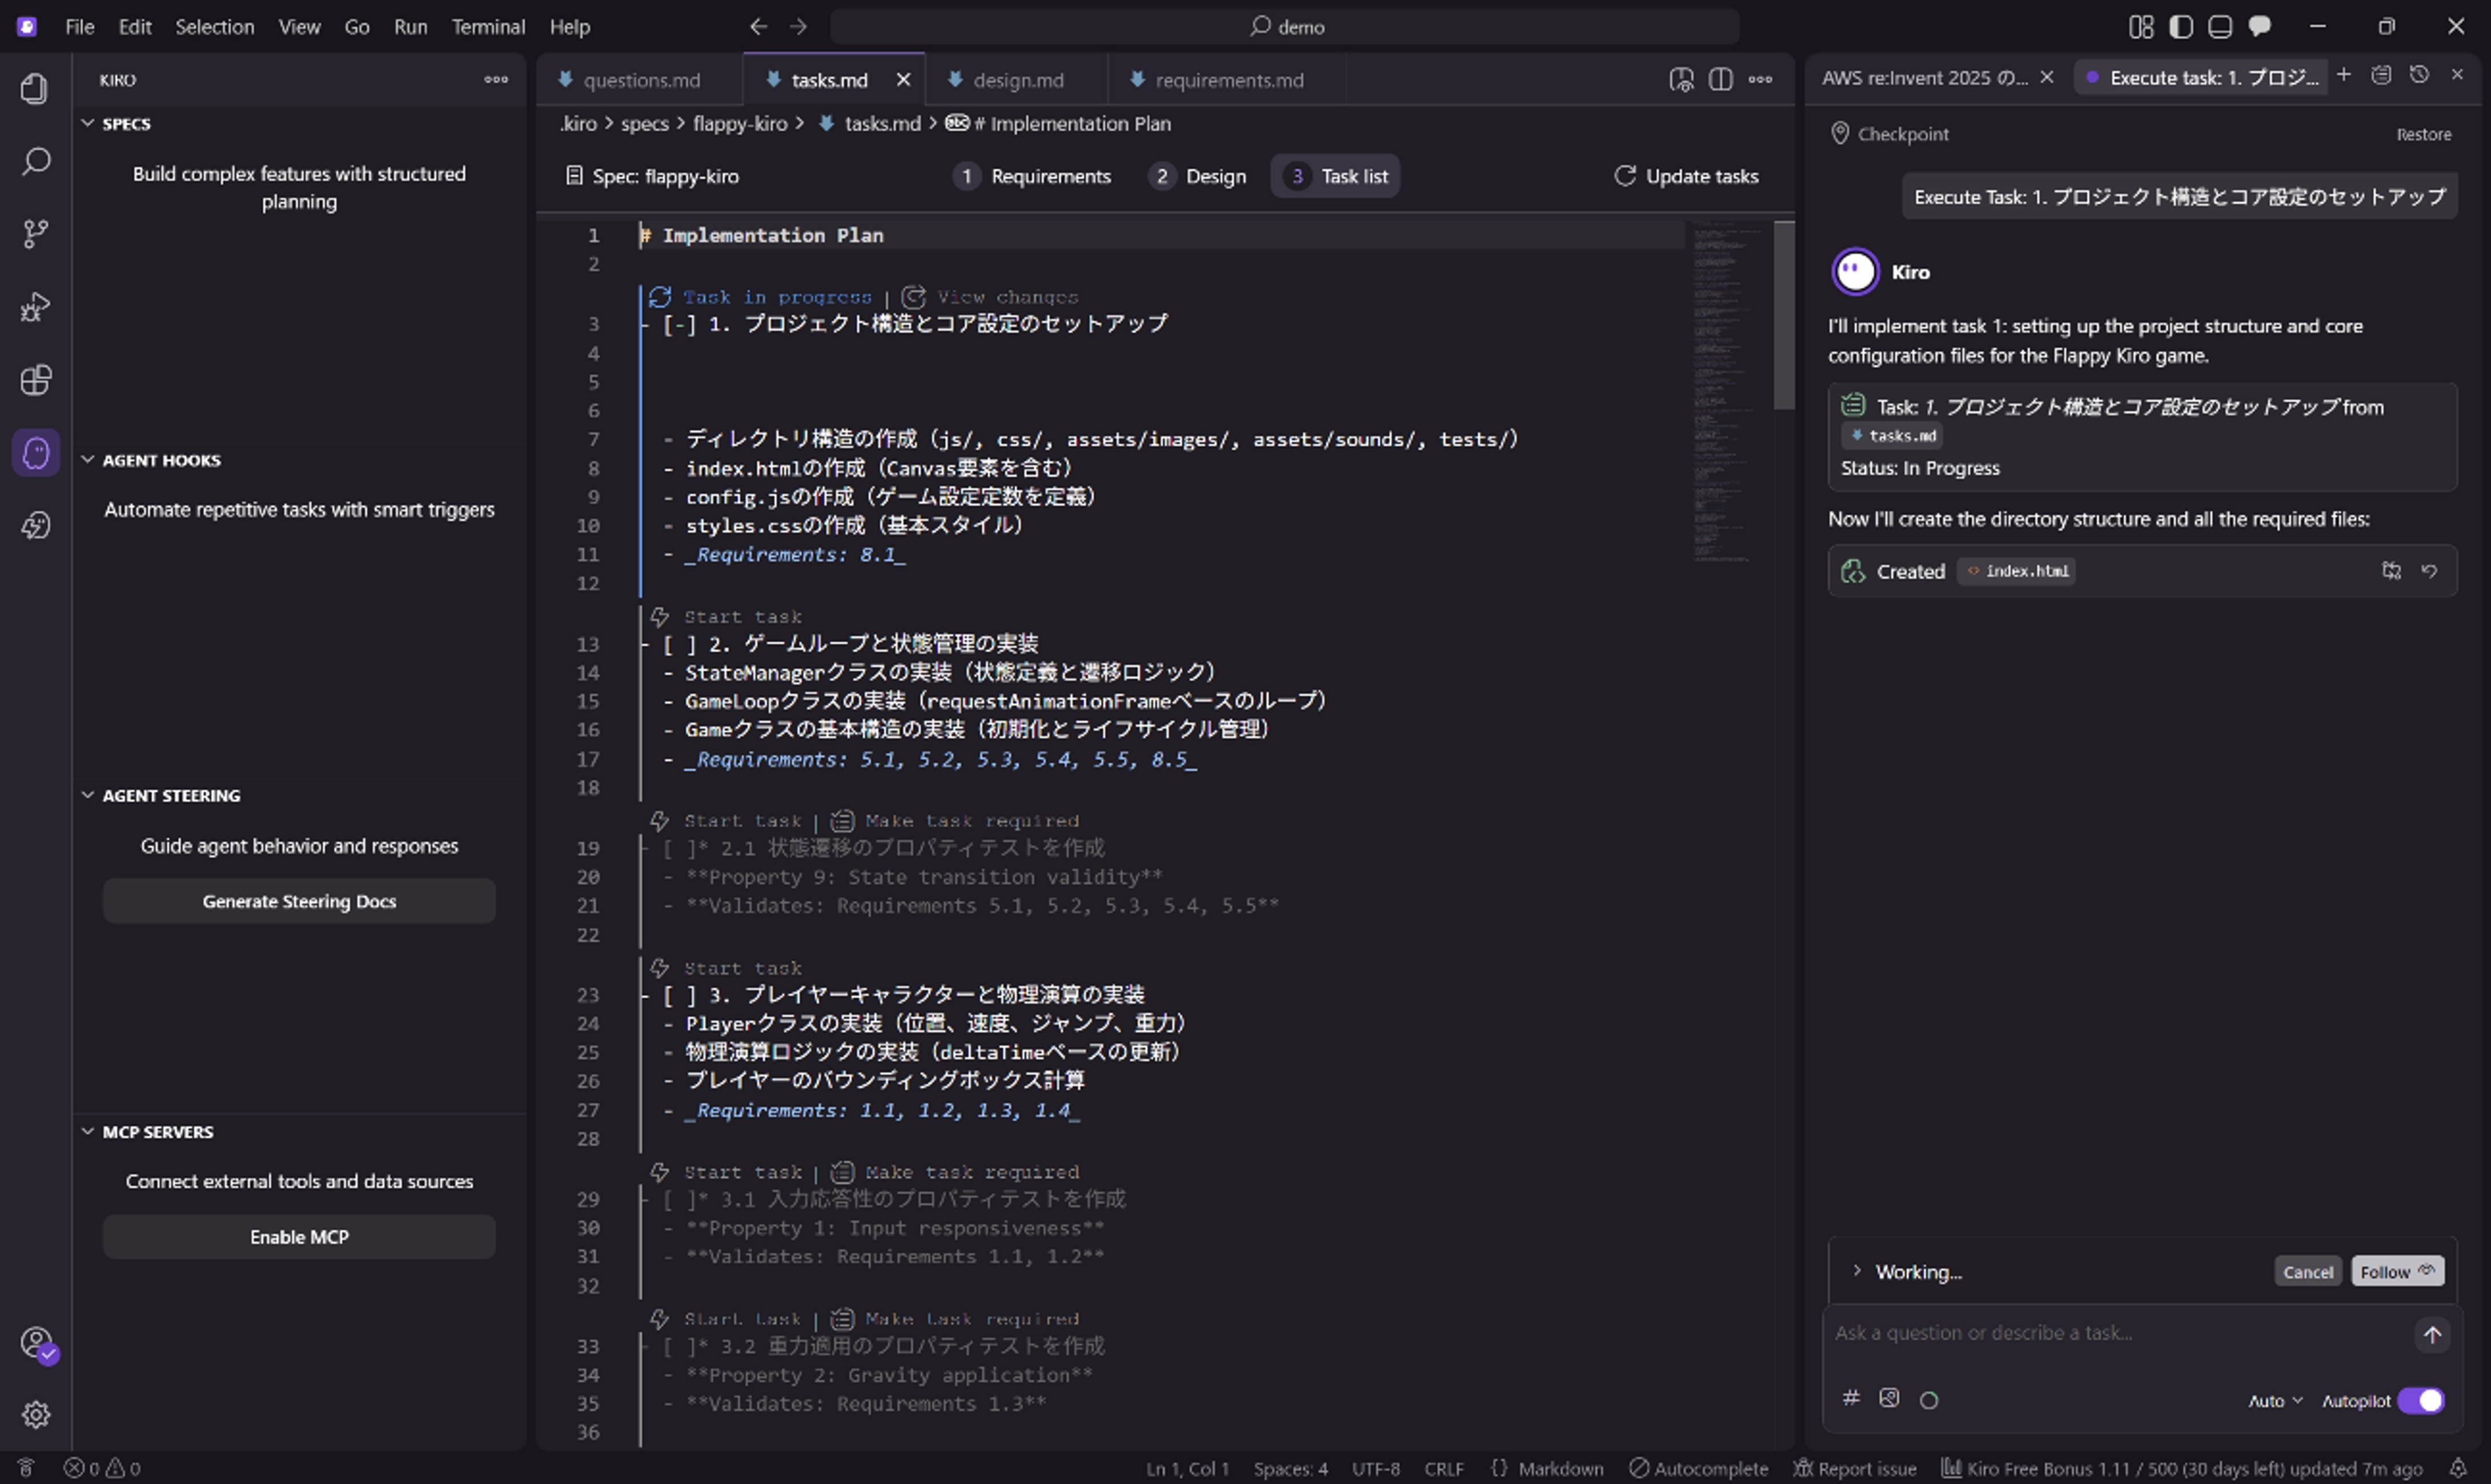Open the Search view in activity bar
Image resolution: width=2491 pixels, height=1484 pixels.
coord(36,161)
